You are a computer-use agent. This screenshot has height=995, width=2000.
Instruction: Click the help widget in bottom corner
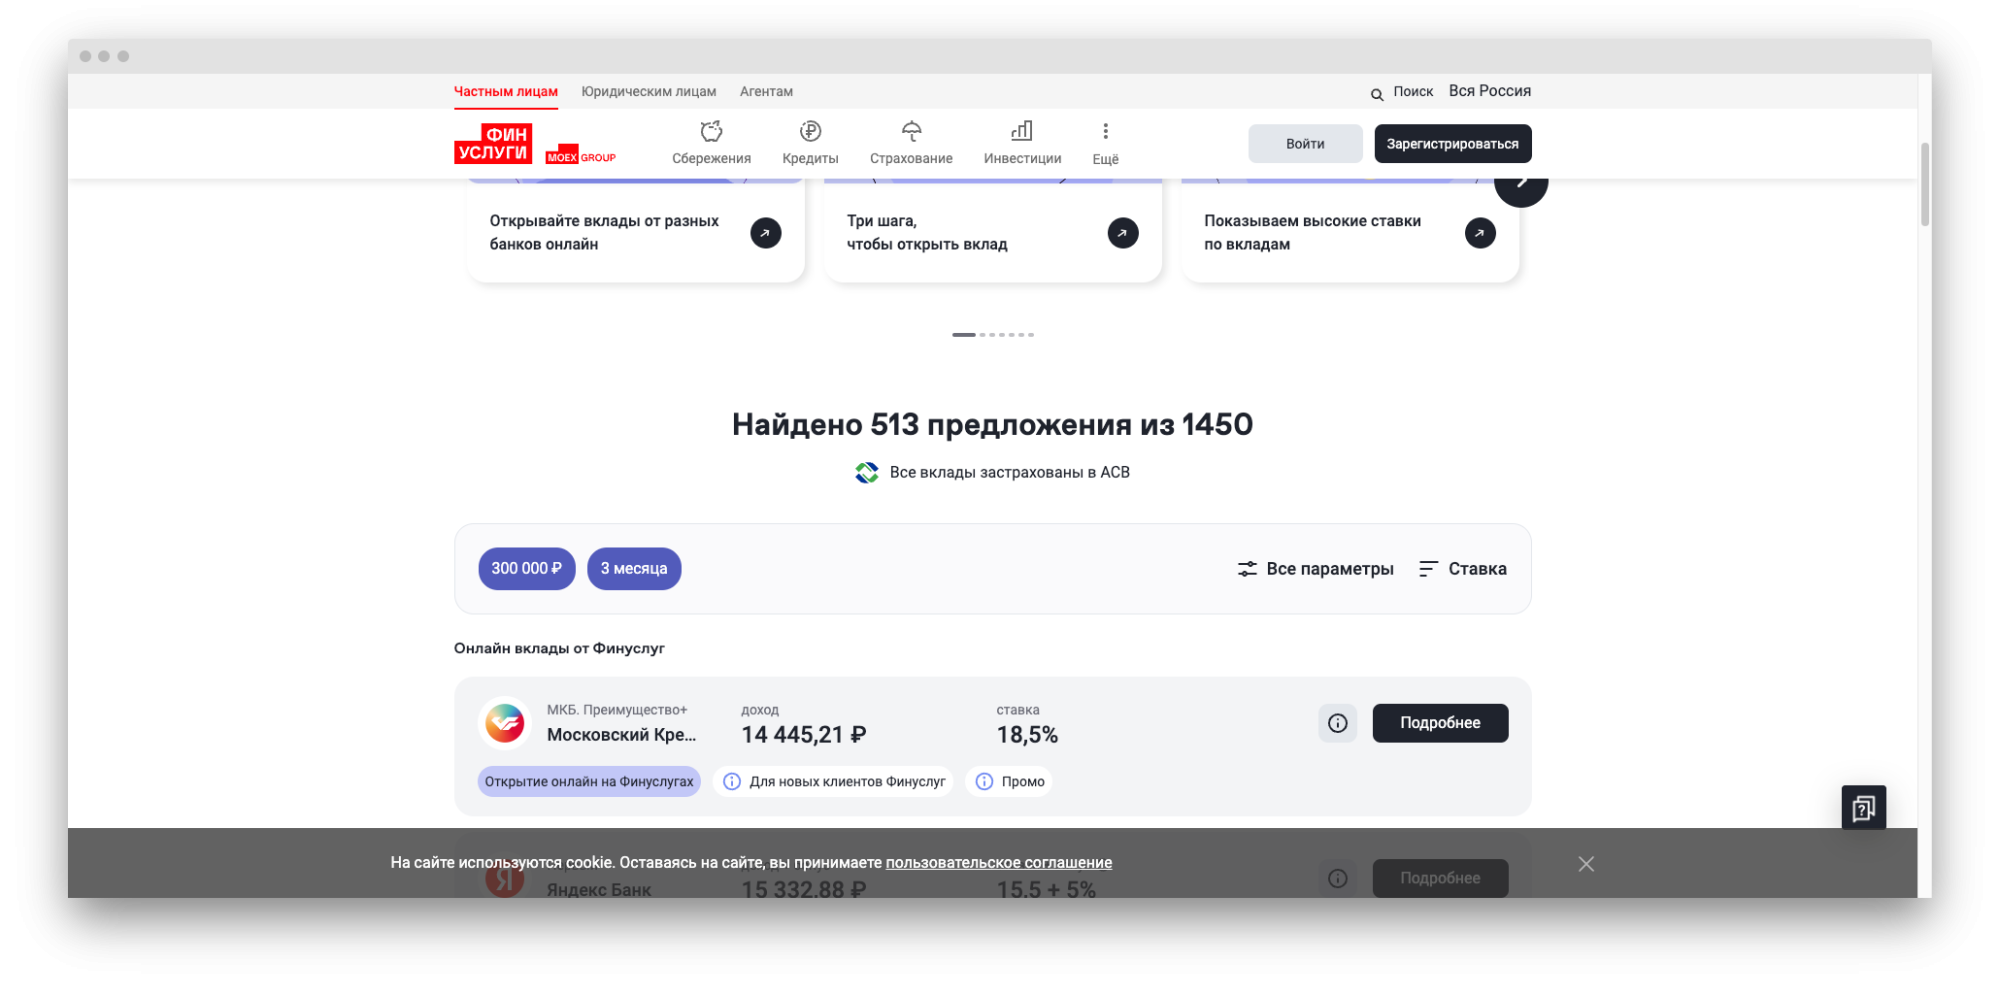[x=1862, y=806]
